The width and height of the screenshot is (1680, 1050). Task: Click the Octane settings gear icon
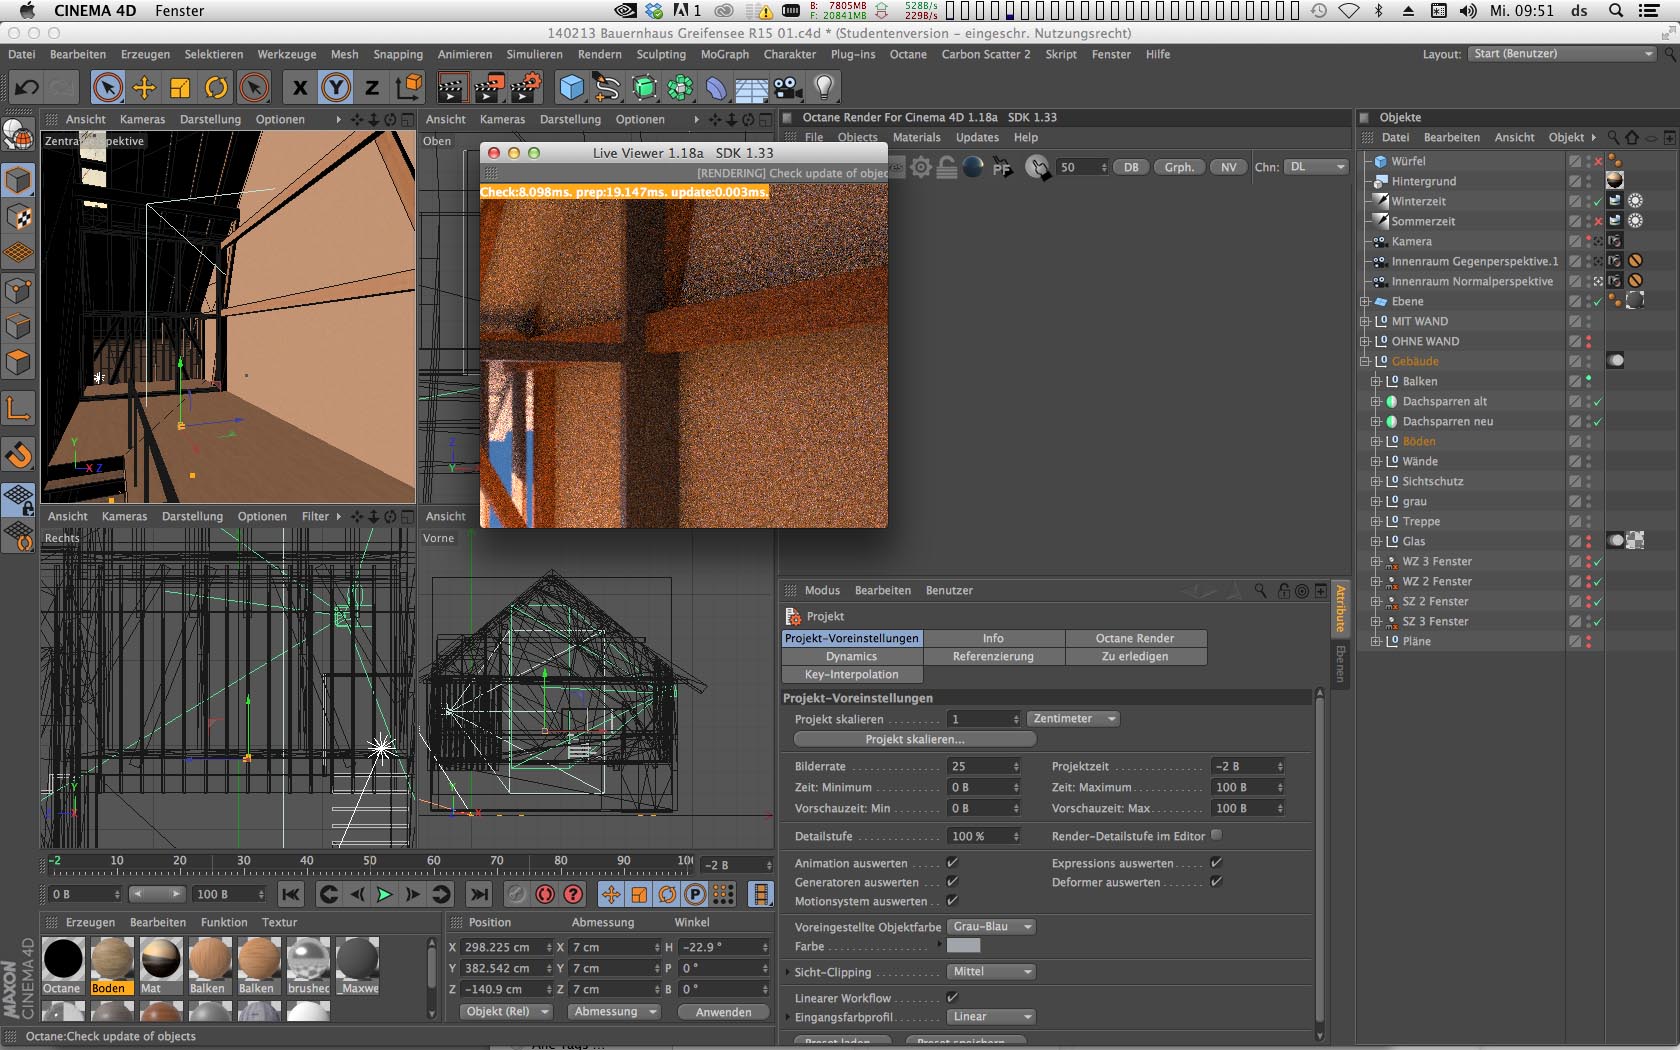point(921,167)
